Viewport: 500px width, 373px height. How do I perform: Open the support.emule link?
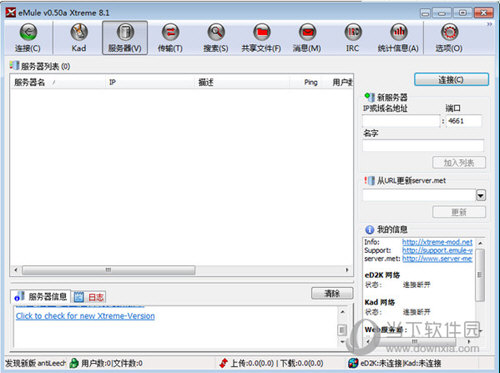pos(437,250)
